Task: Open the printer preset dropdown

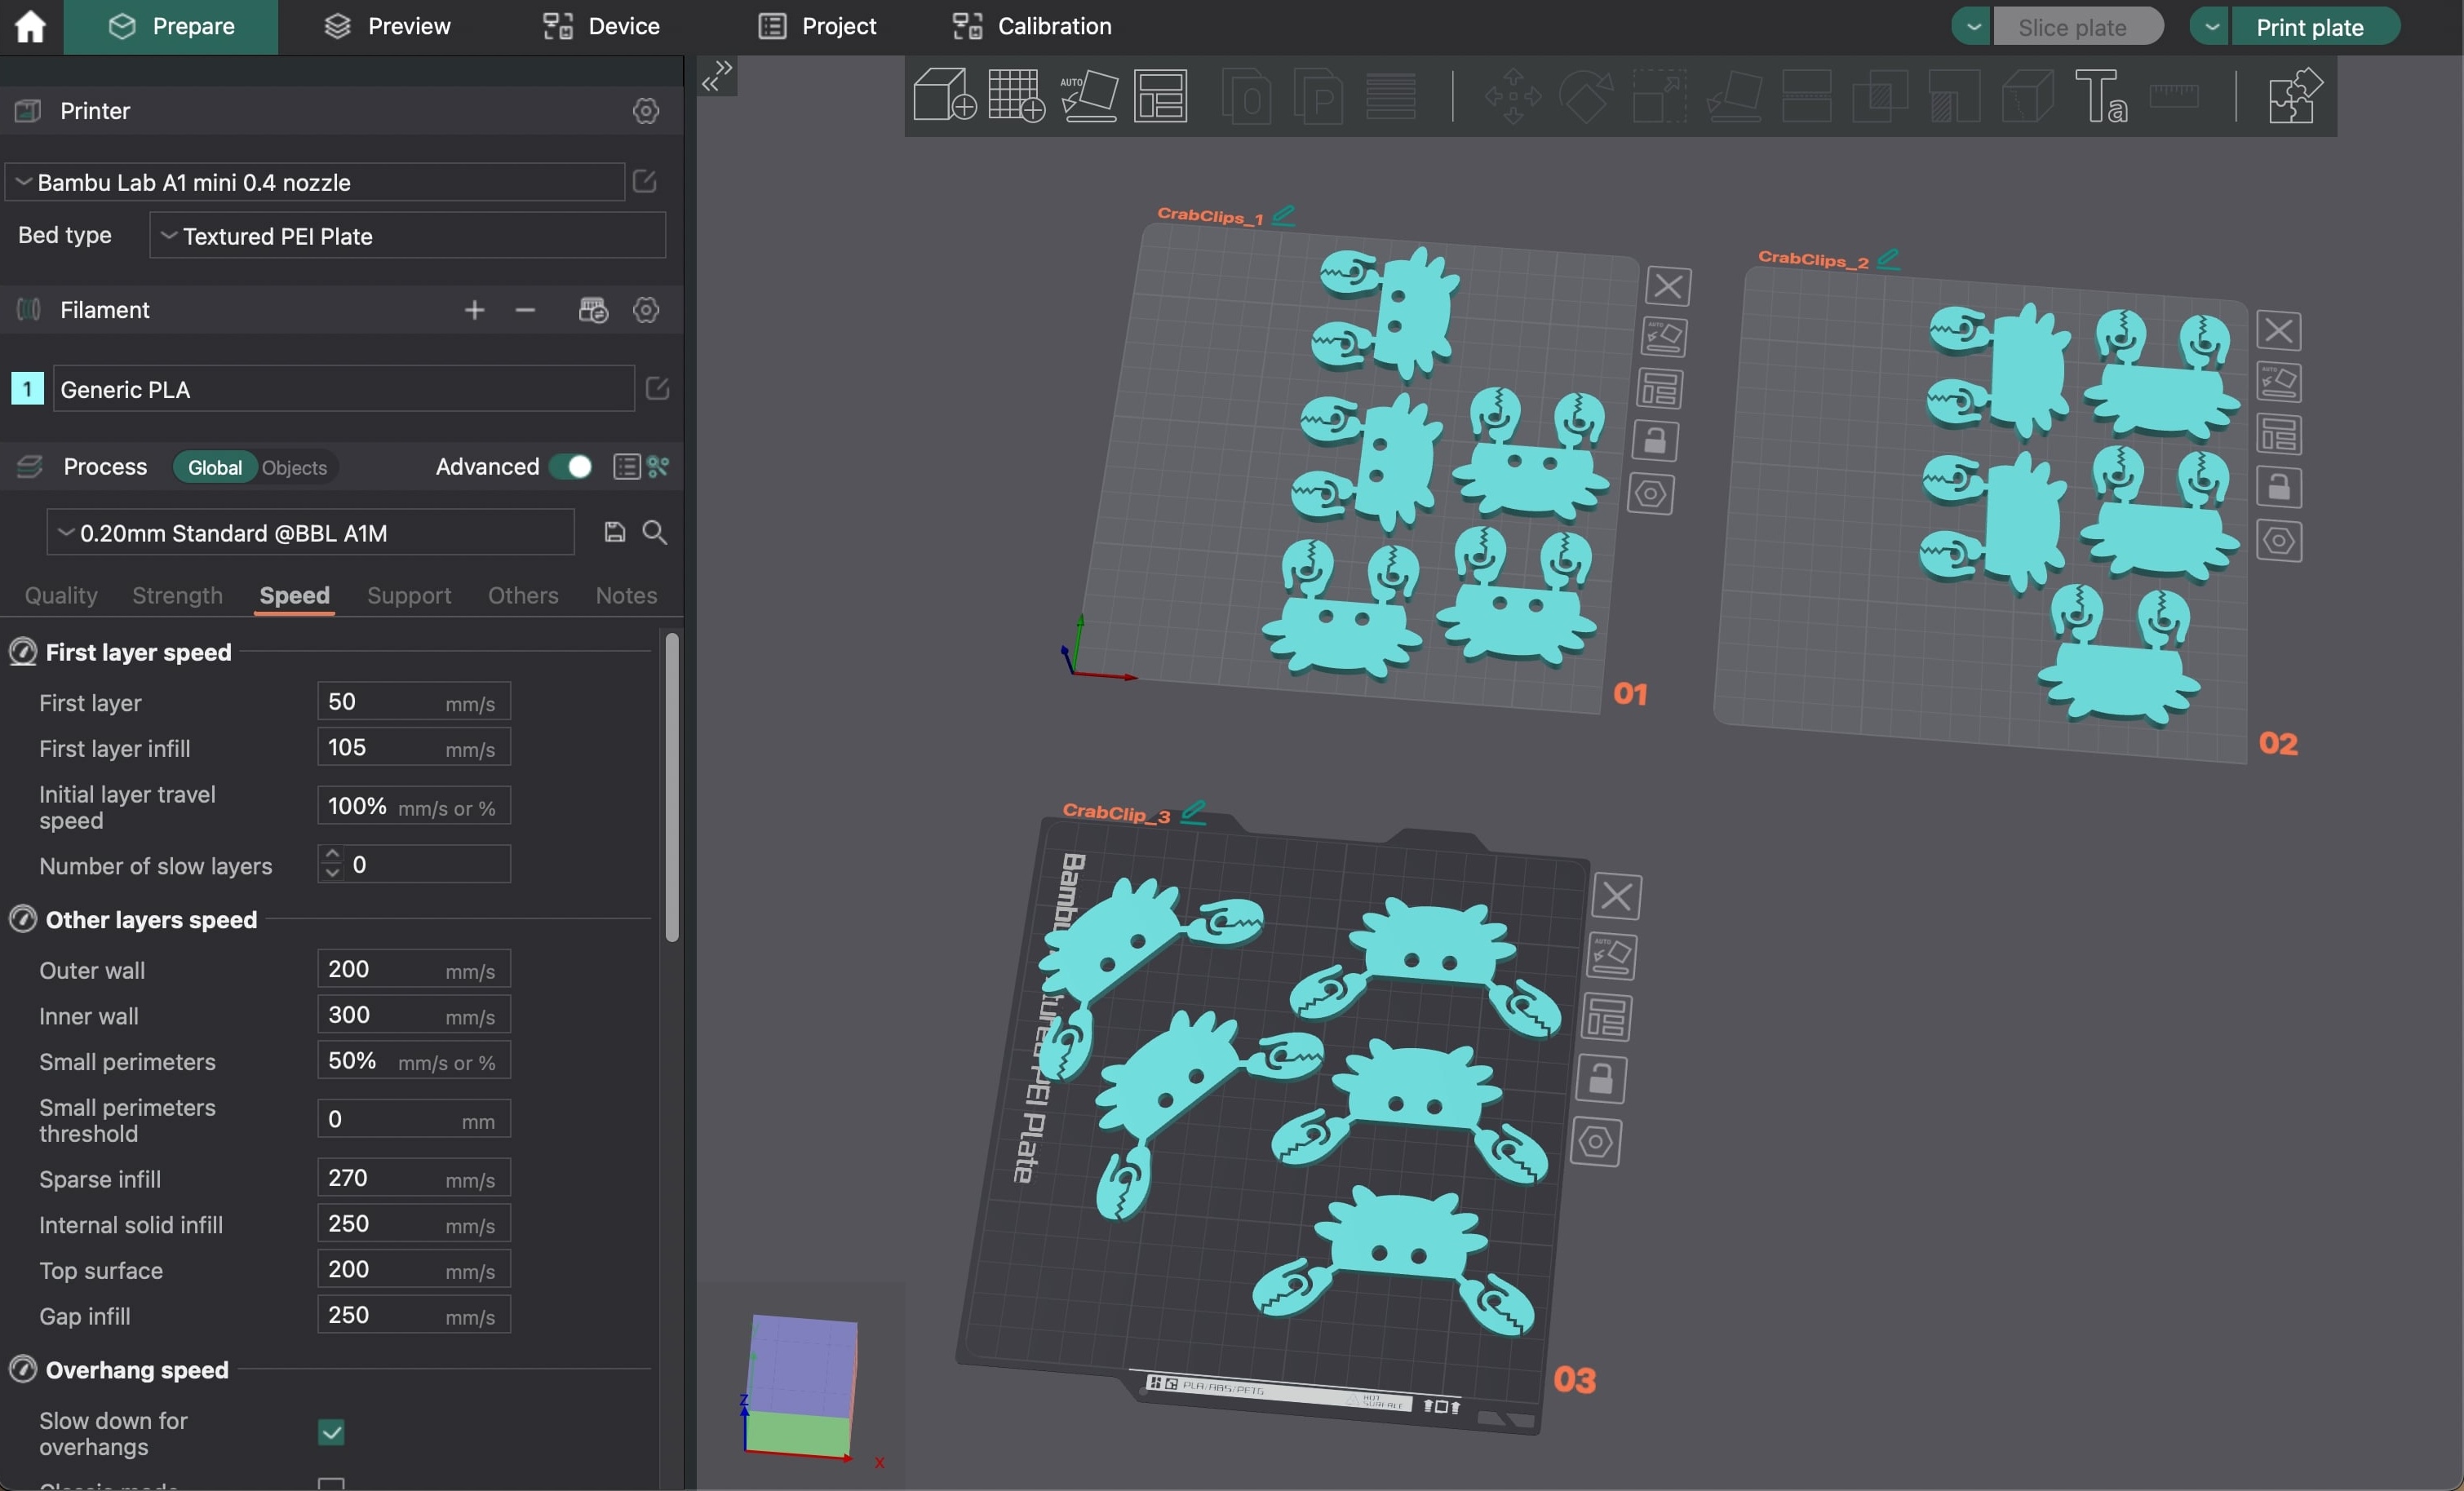Action: pos(316,182)
